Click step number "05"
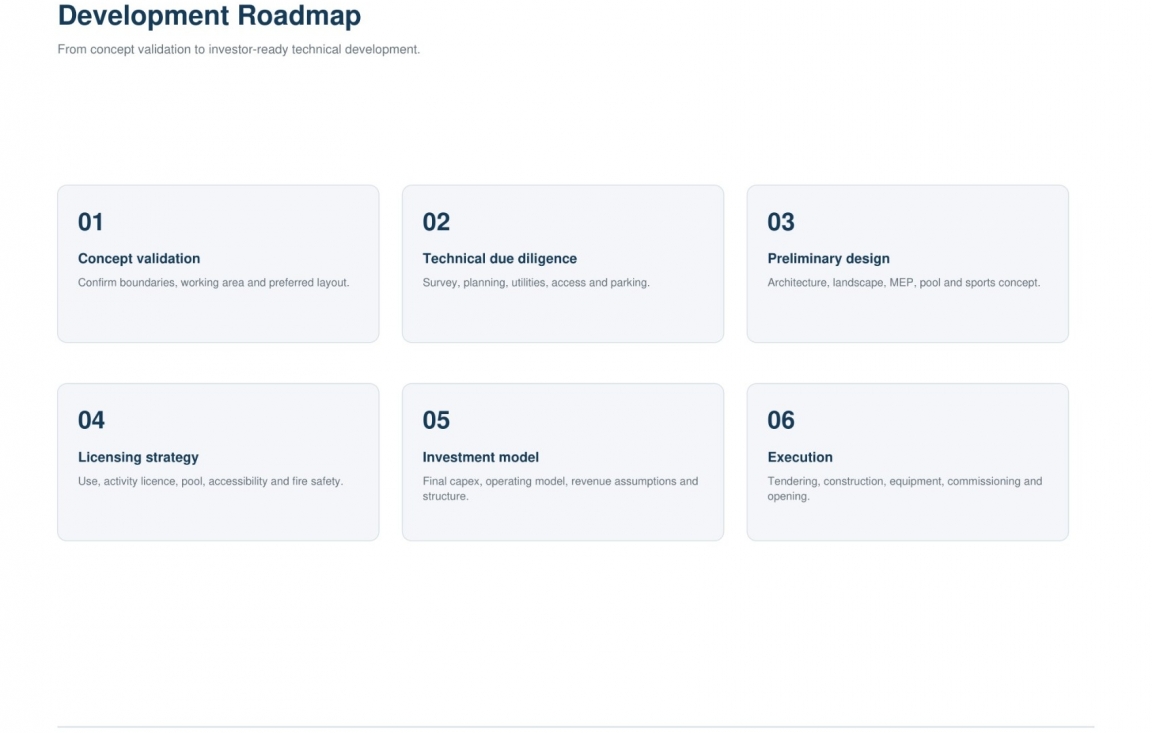 coord(436,420)
